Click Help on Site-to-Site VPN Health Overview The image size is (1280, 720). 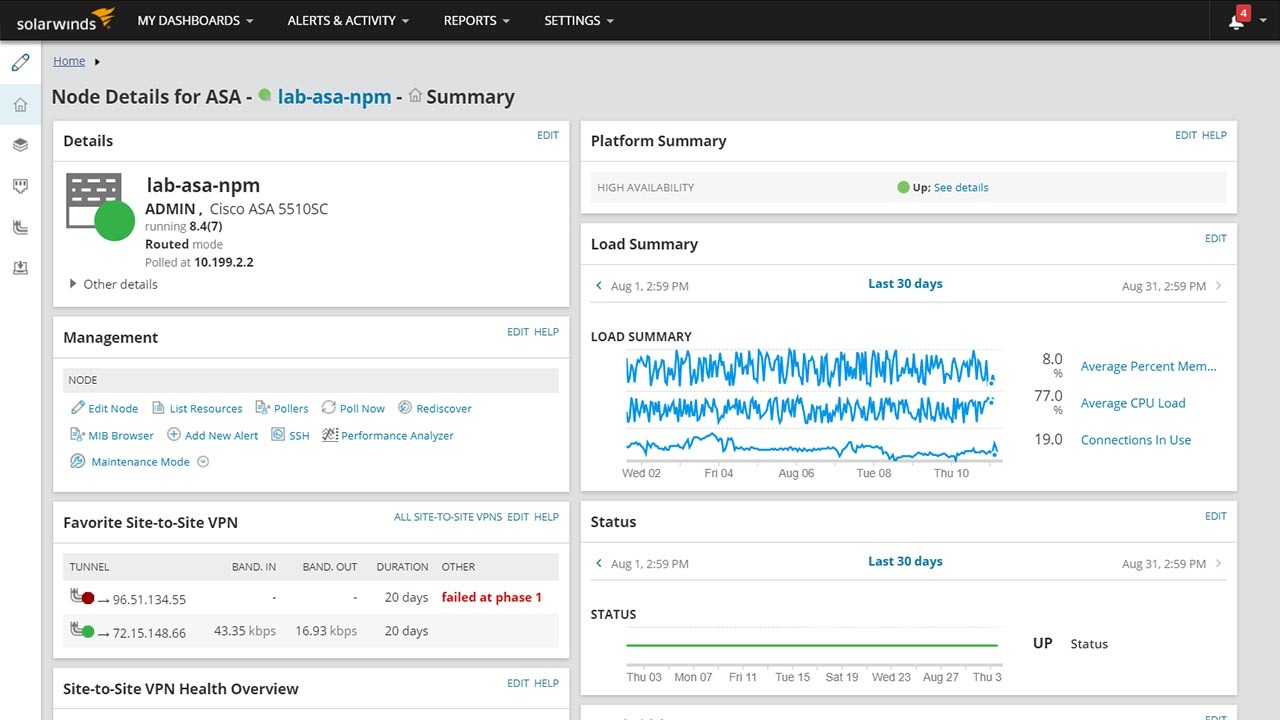click(x=546, y=684)
